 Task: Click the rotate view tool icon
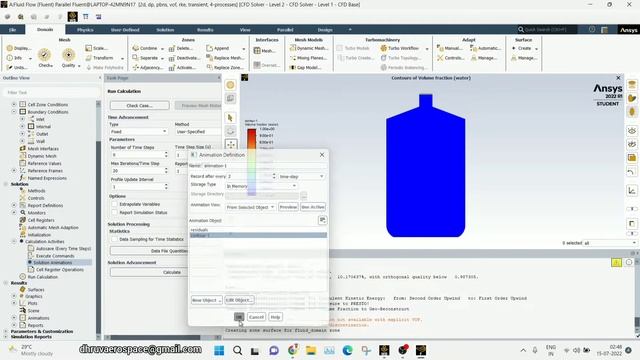230,131
